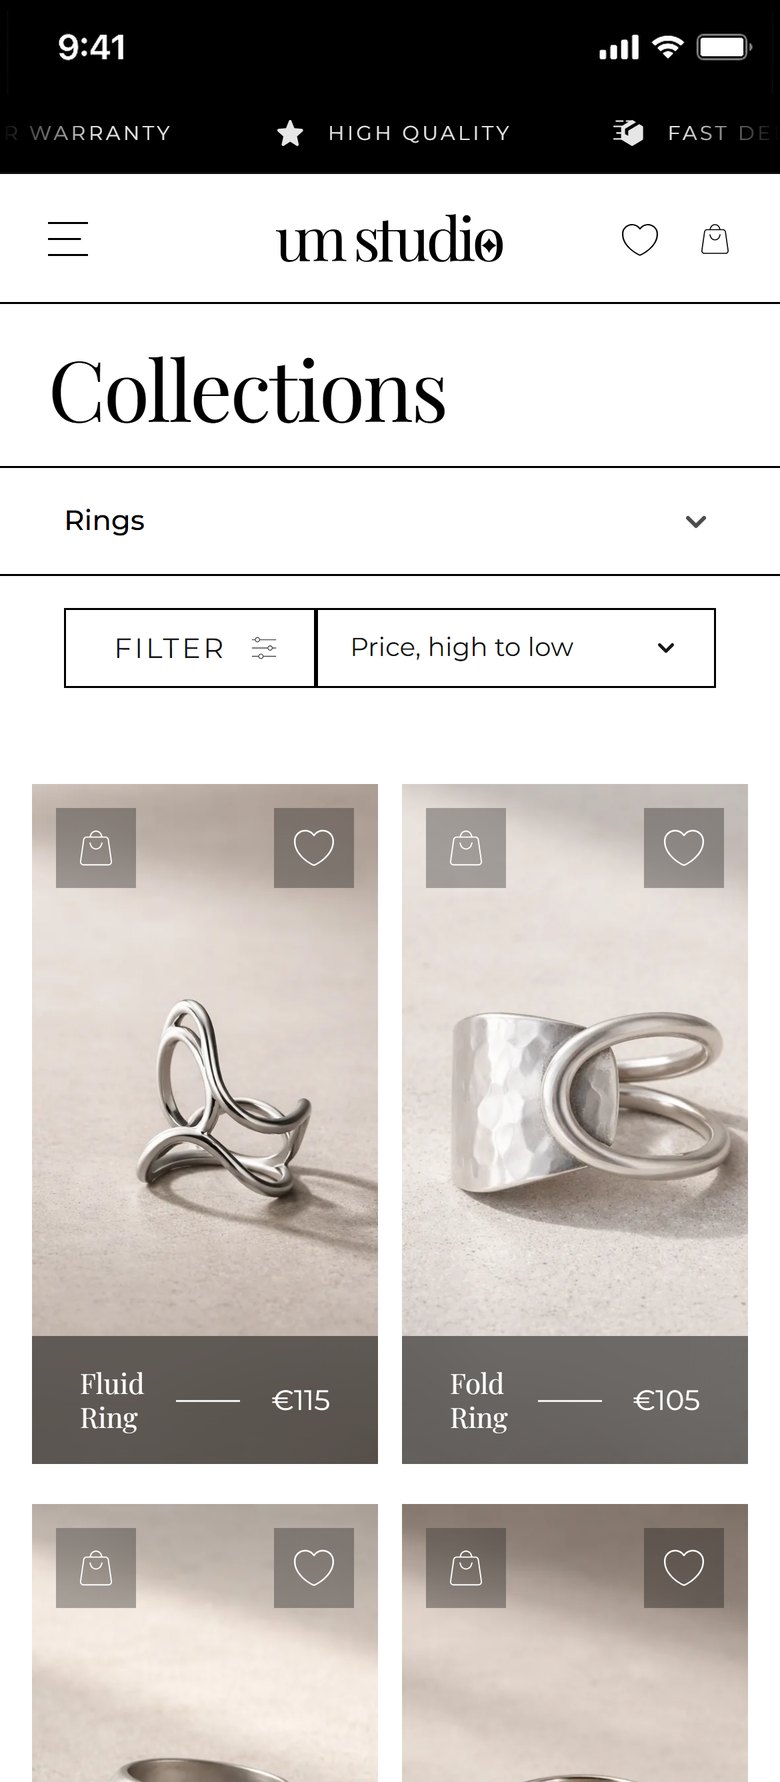
Task: Open the hamburger navigation menu
Action: pos(68,239)
